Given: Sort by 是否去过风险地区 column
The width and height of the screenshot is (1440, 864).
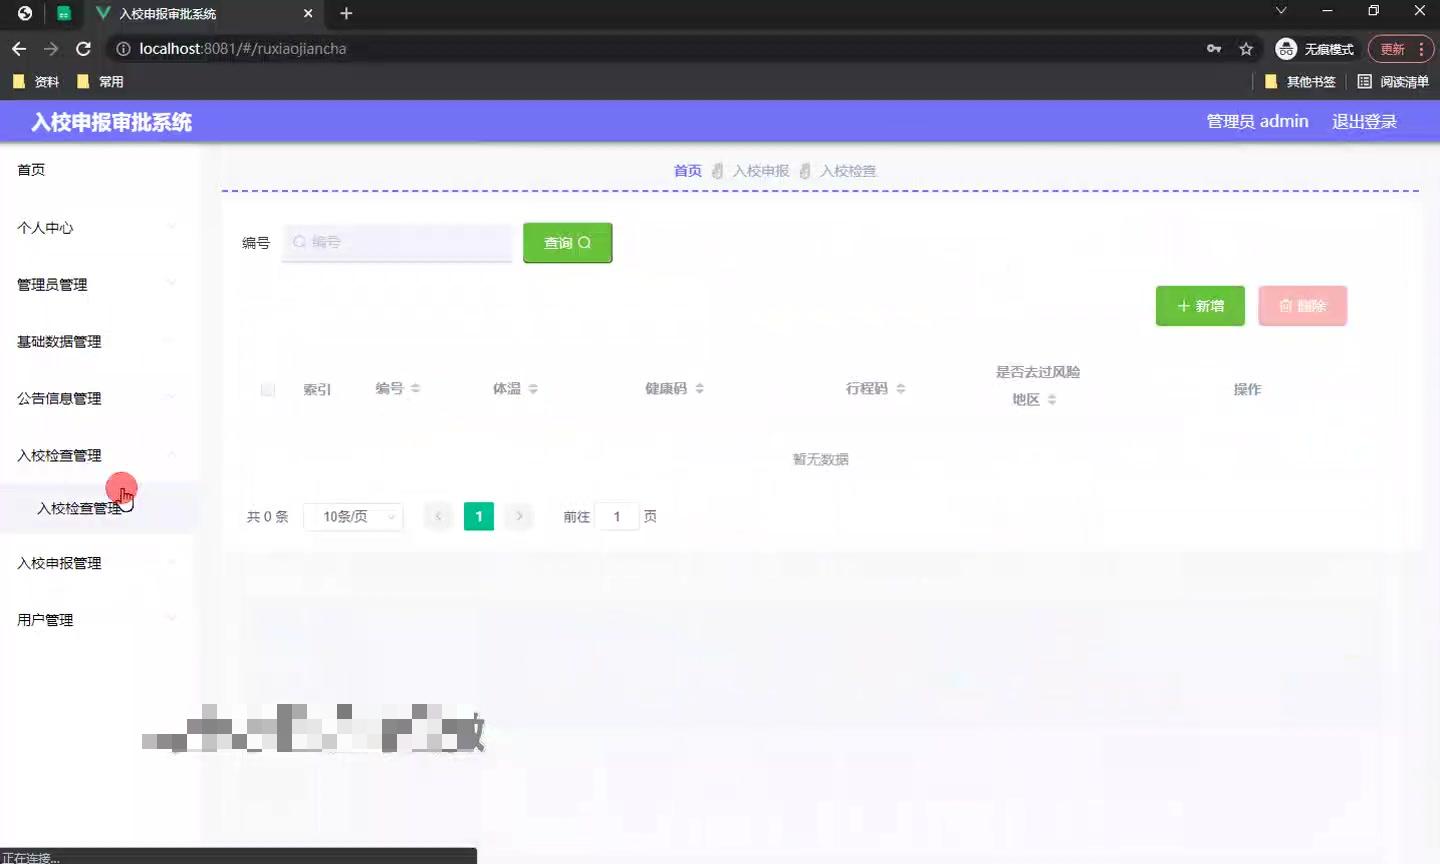Looking at the screenshot, I should (x=1051, y=400).
